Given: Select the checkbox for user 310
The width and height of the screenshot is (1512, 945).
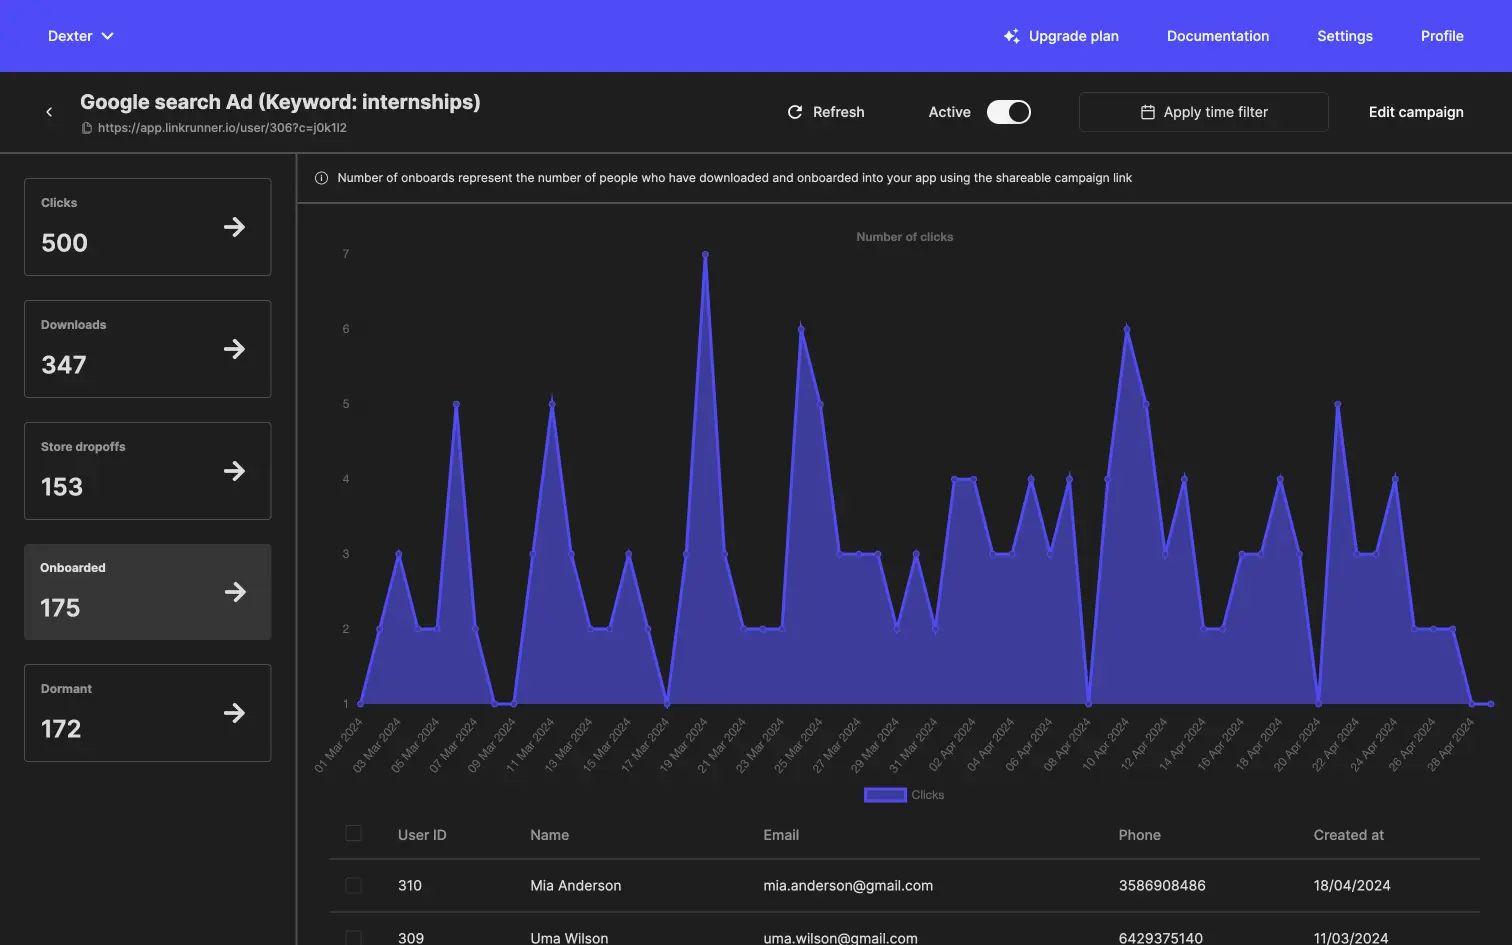Looking at the screenshot, I should pos(353,885).
